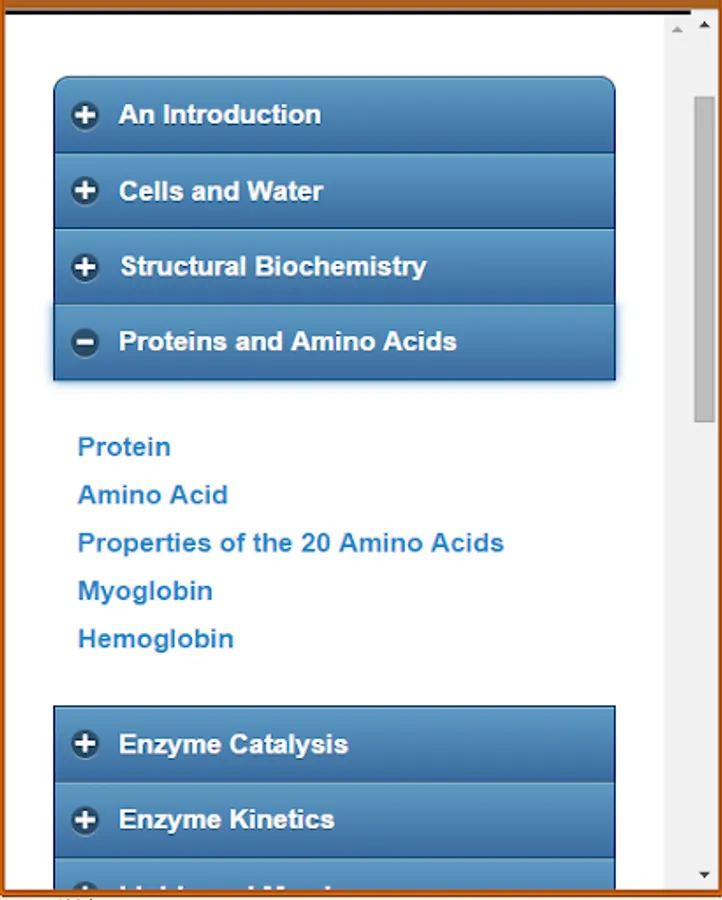
Task: Click the plus icon beside Structural Biochemistry
Action: (85, 267)
